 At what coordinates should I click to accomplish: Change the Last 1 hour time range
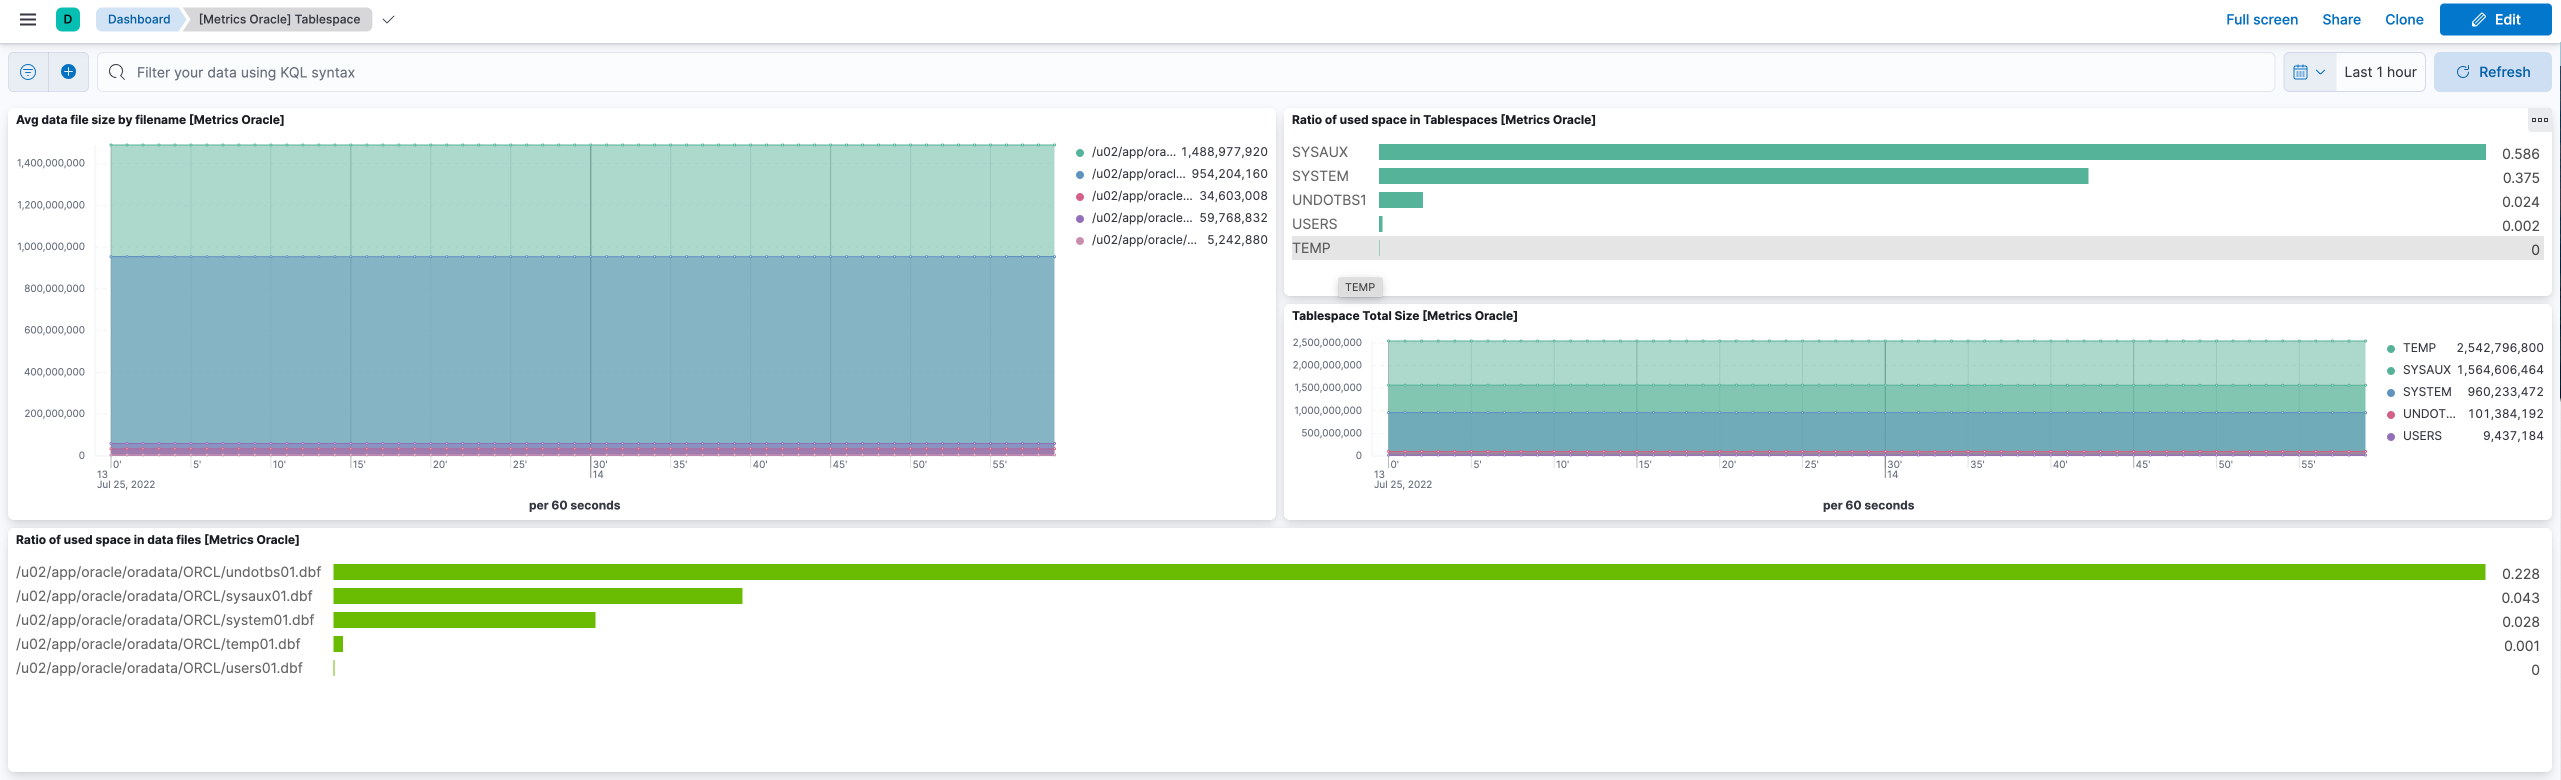[2380, 72]
